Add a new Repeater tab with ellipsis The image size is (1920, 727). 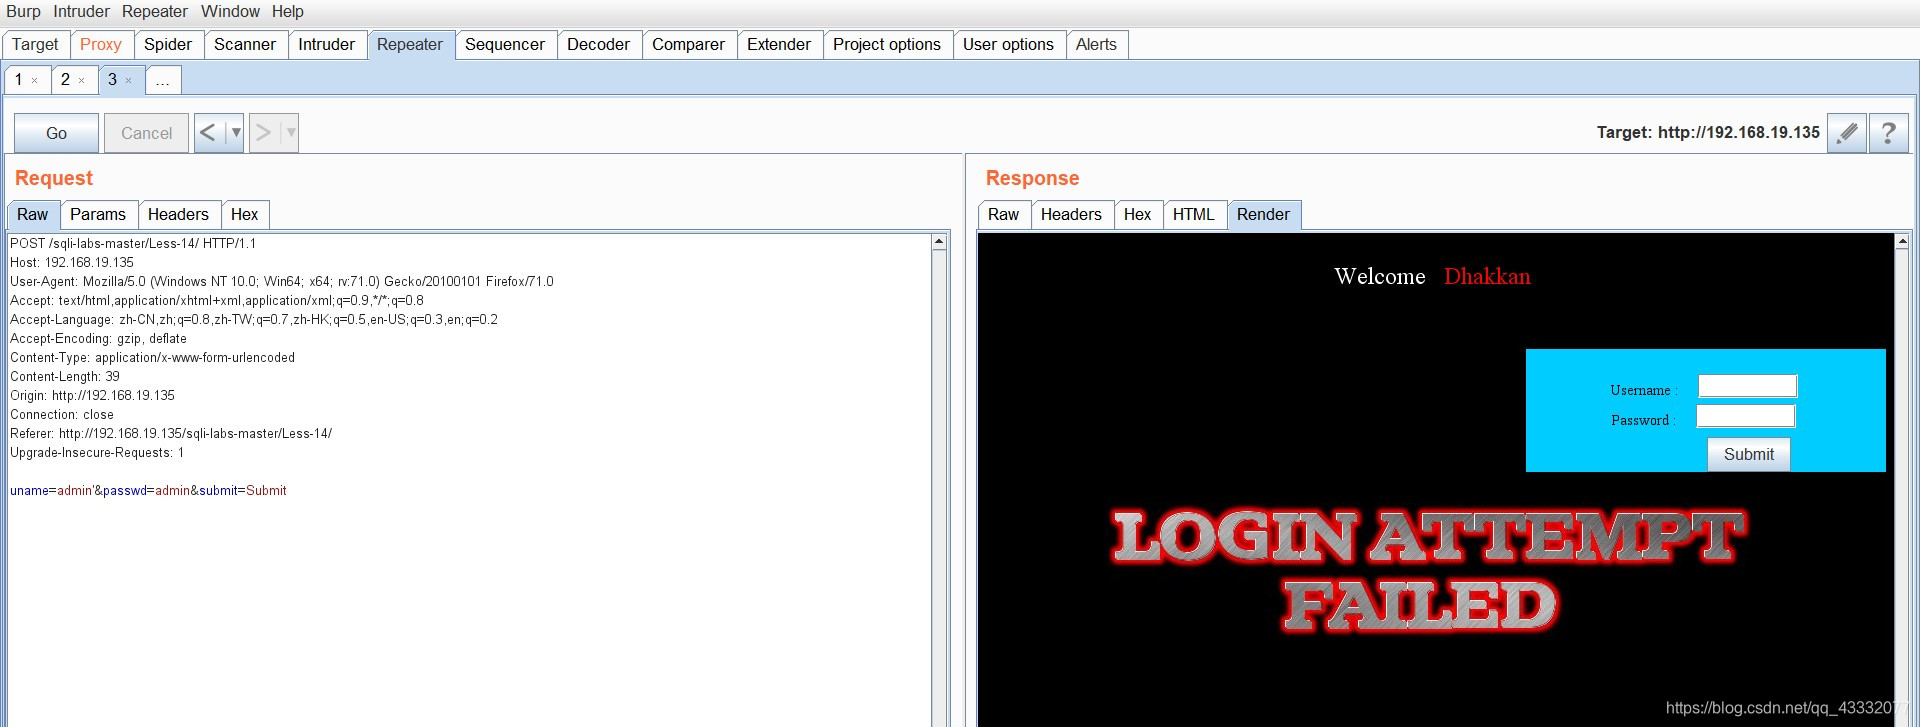click(x=163, y=80)
